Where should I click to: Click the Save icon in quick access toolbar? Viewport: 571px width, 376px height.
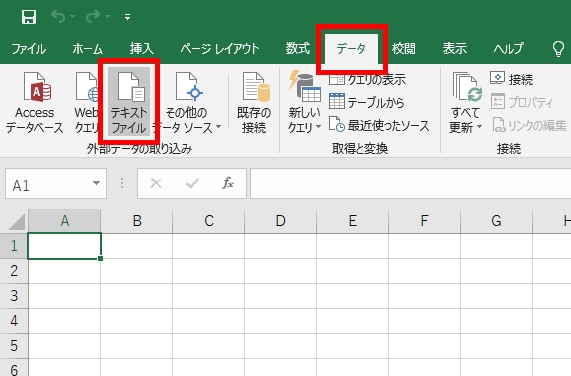(29, 17)
